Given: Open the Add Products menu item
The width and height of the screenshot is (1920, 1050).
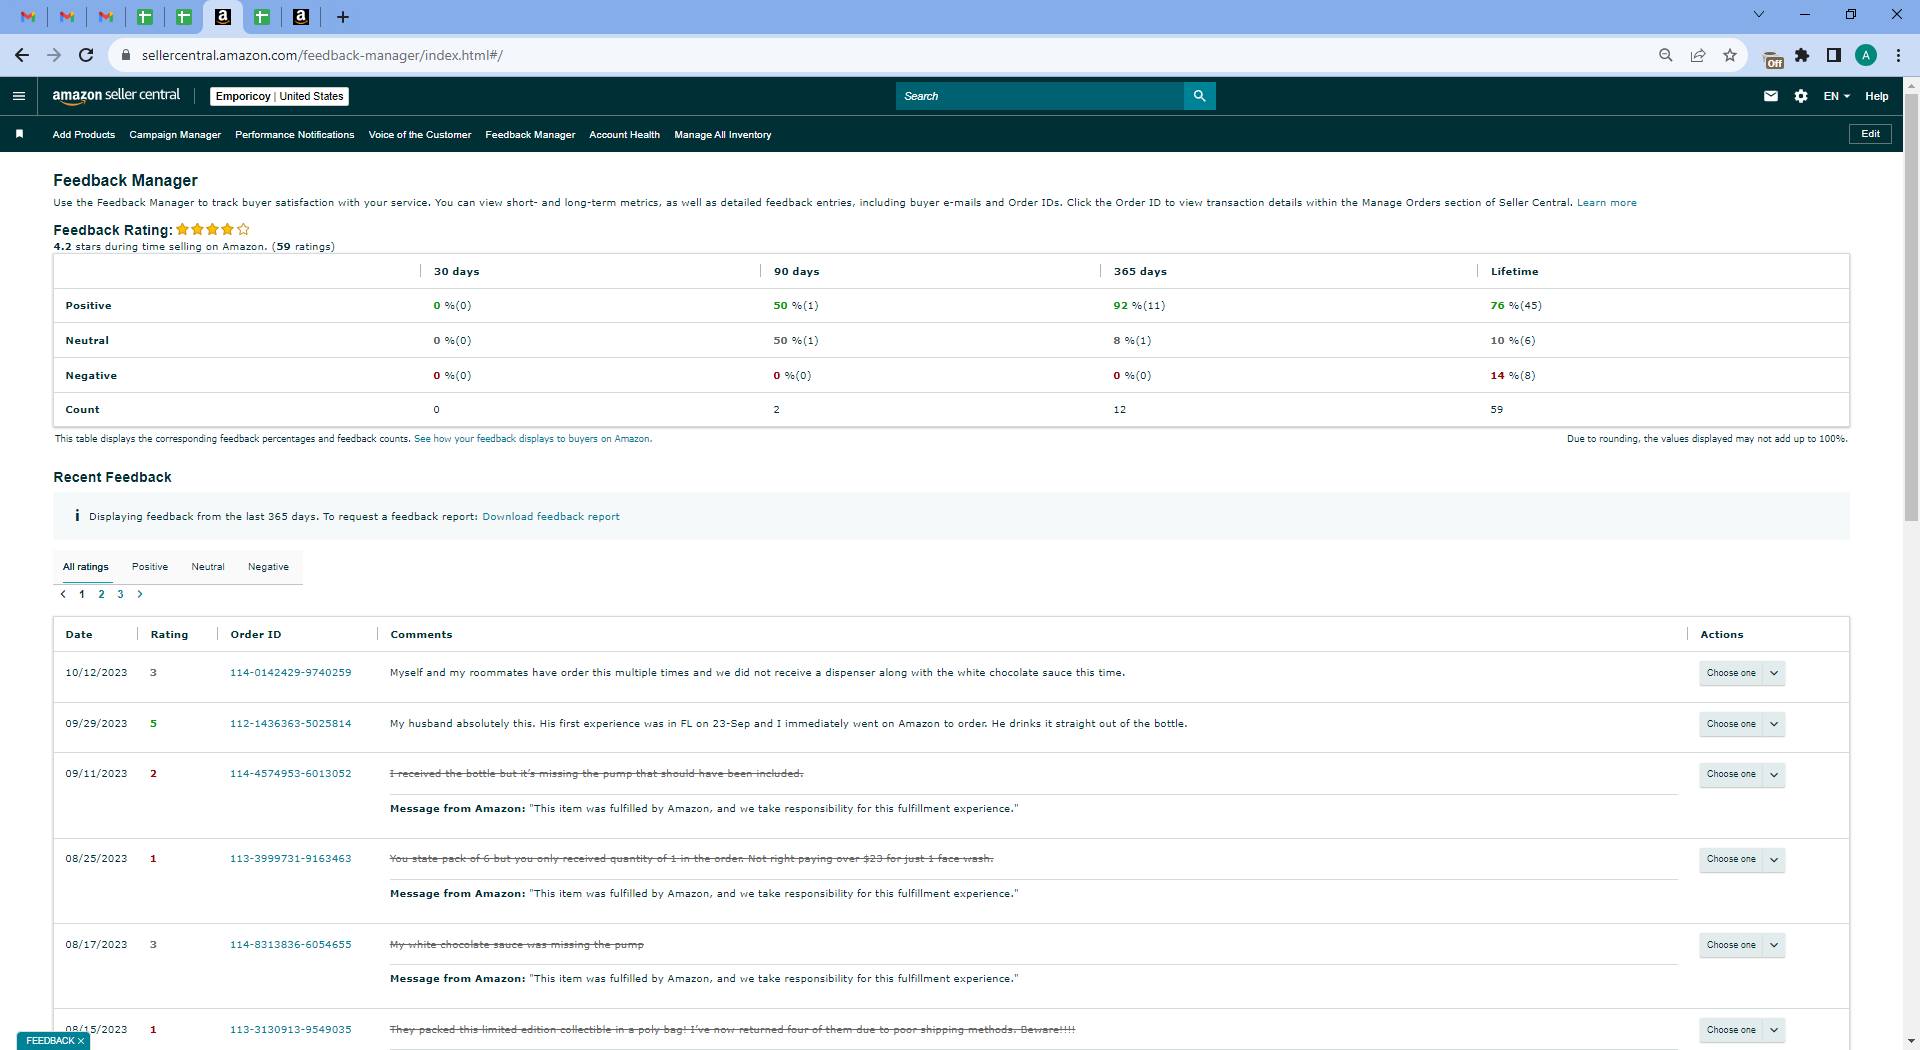Looking at the screenshot, I should (x=84, y=135).
